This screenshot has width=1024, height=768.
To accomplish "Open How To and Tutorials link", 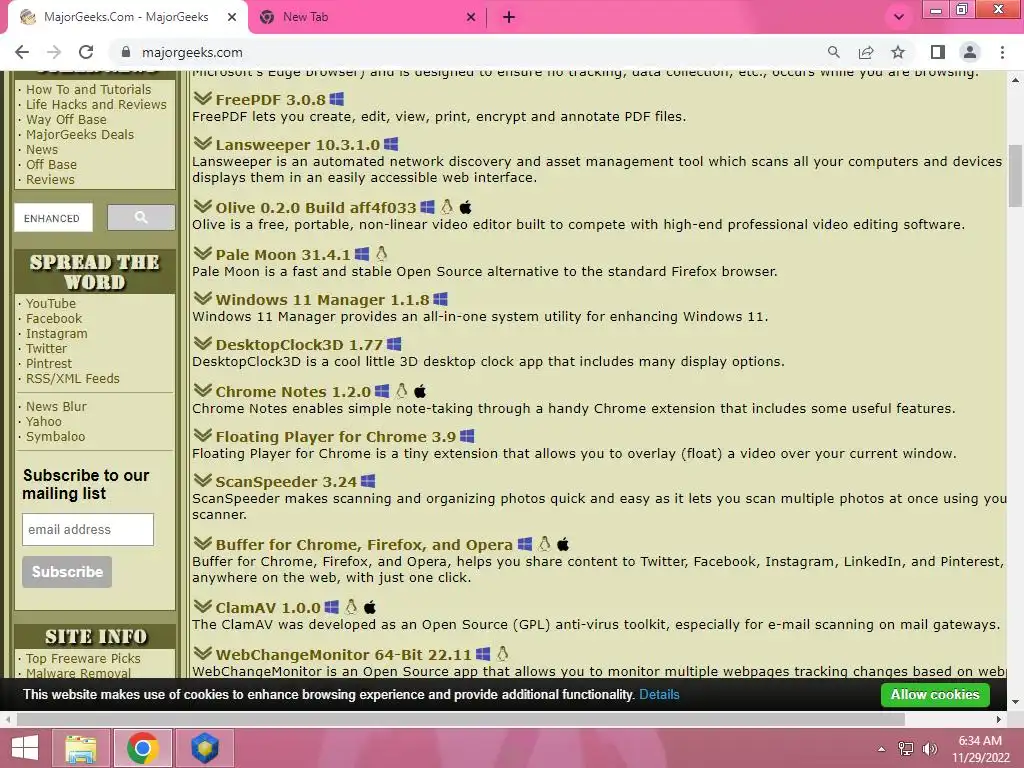I will point(88,89).
